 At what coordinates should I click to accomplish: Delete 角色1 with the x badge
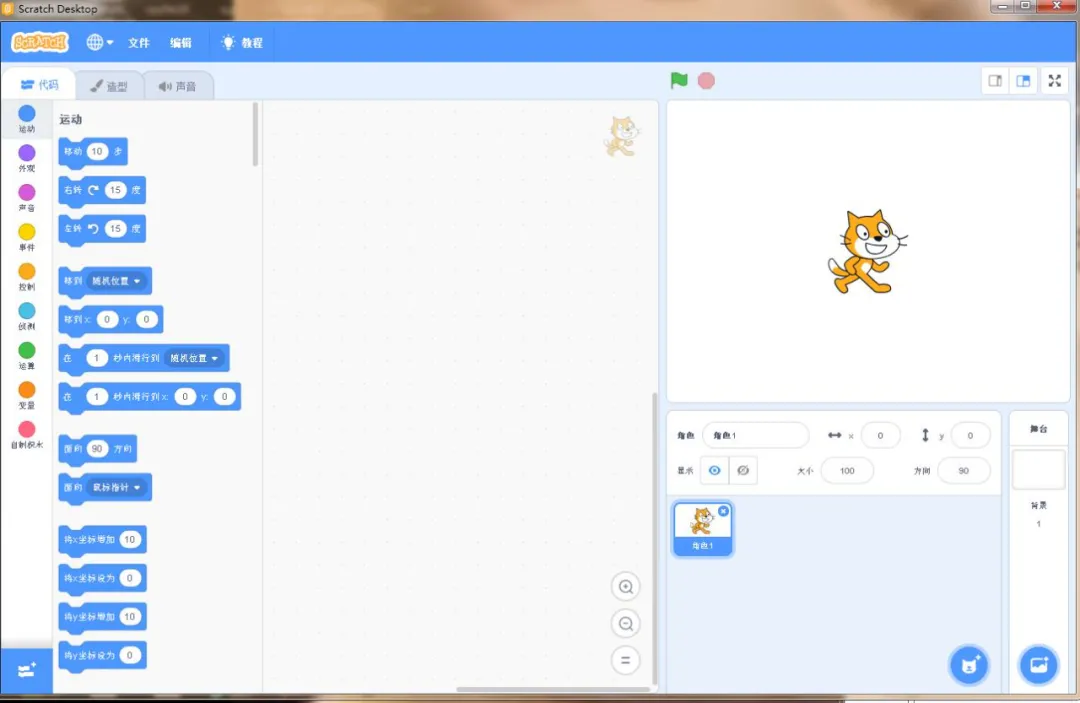pos(723,511)
